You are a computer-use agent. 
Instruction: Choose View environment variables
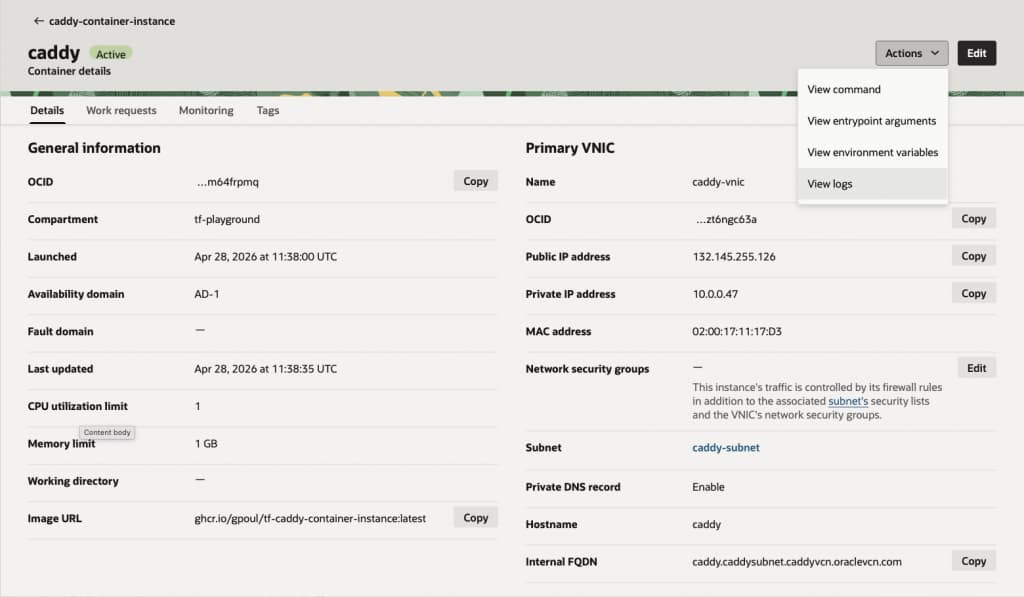pos(872,152)
